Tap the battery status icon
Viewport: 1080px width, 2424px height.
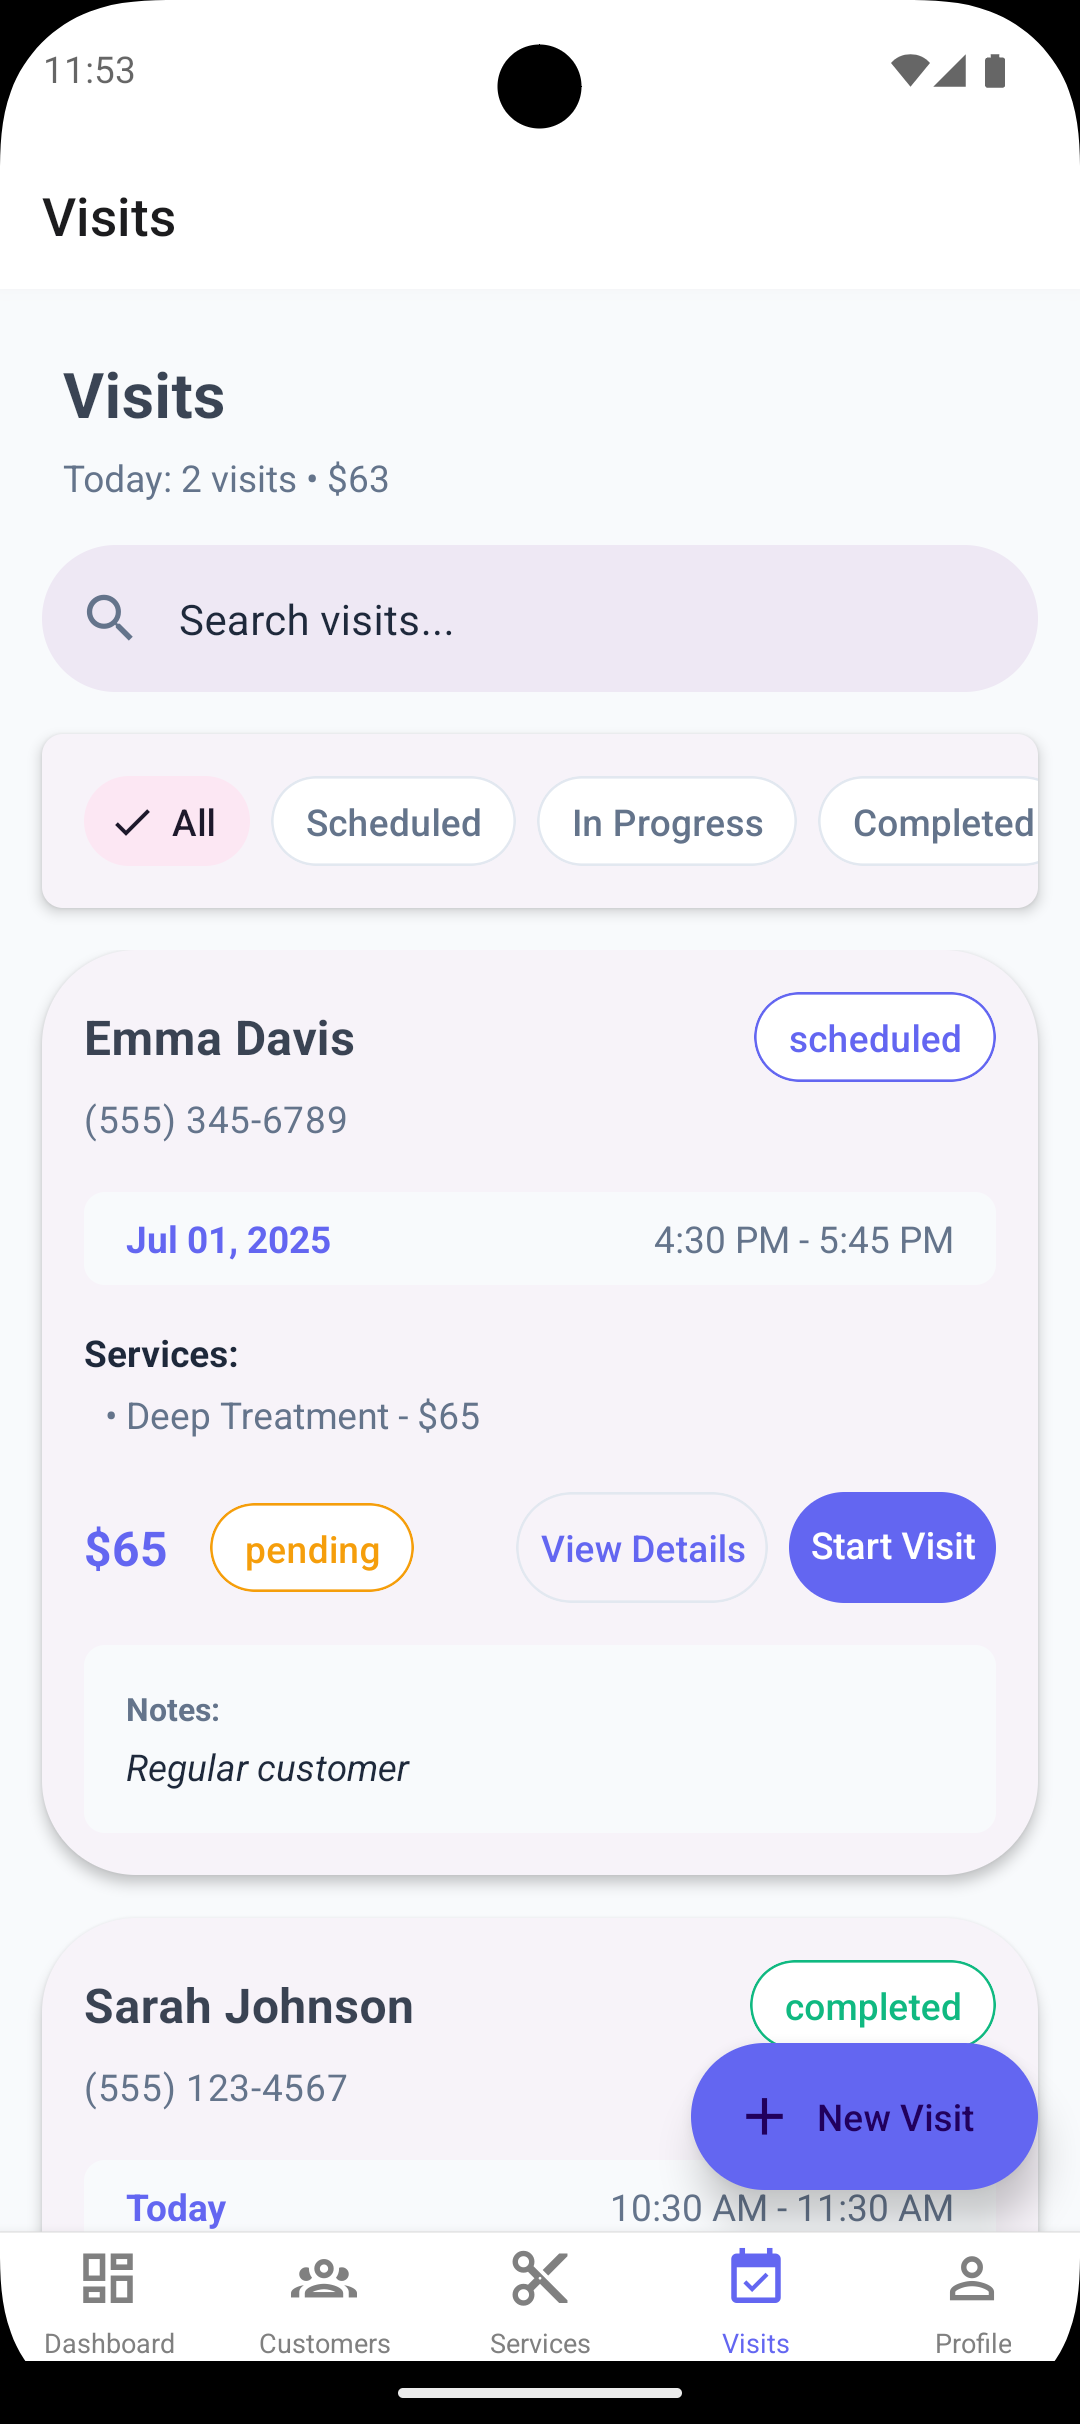[995, 70]
